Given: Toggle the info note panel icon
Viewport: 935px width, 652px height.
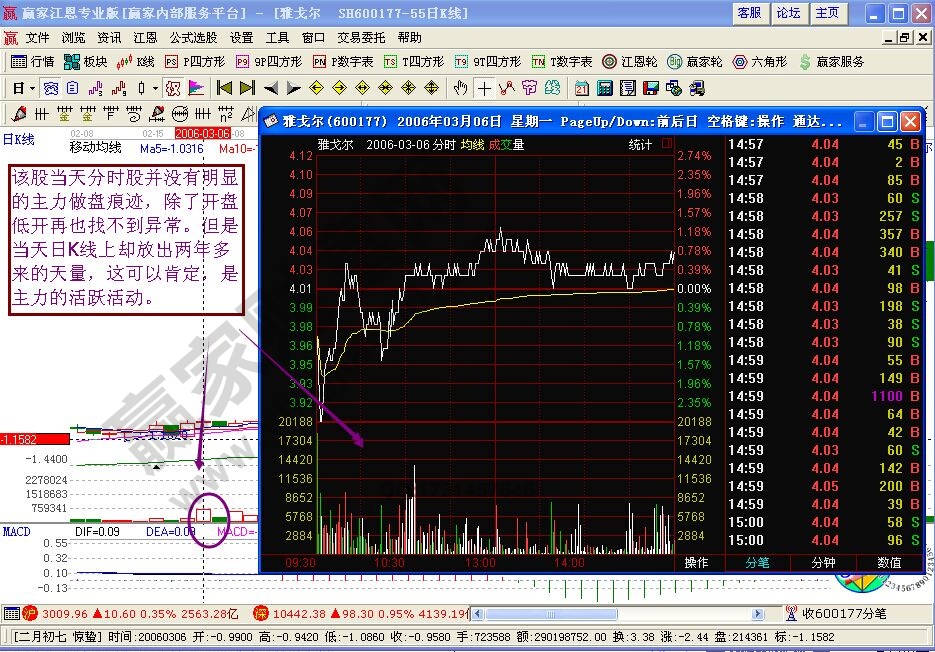Looking at the screenshot, I should (x=70, y=88).
